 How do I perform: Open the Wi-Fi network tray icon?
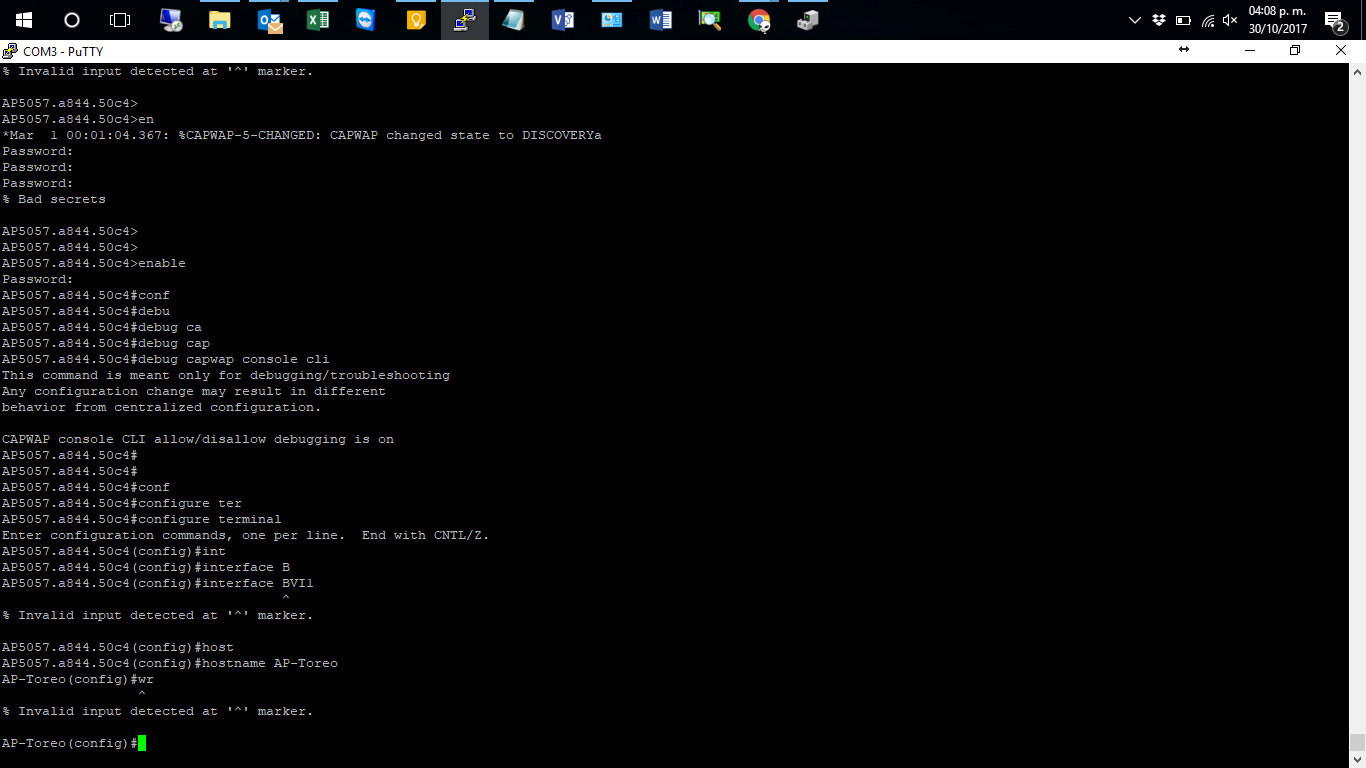1208,20
